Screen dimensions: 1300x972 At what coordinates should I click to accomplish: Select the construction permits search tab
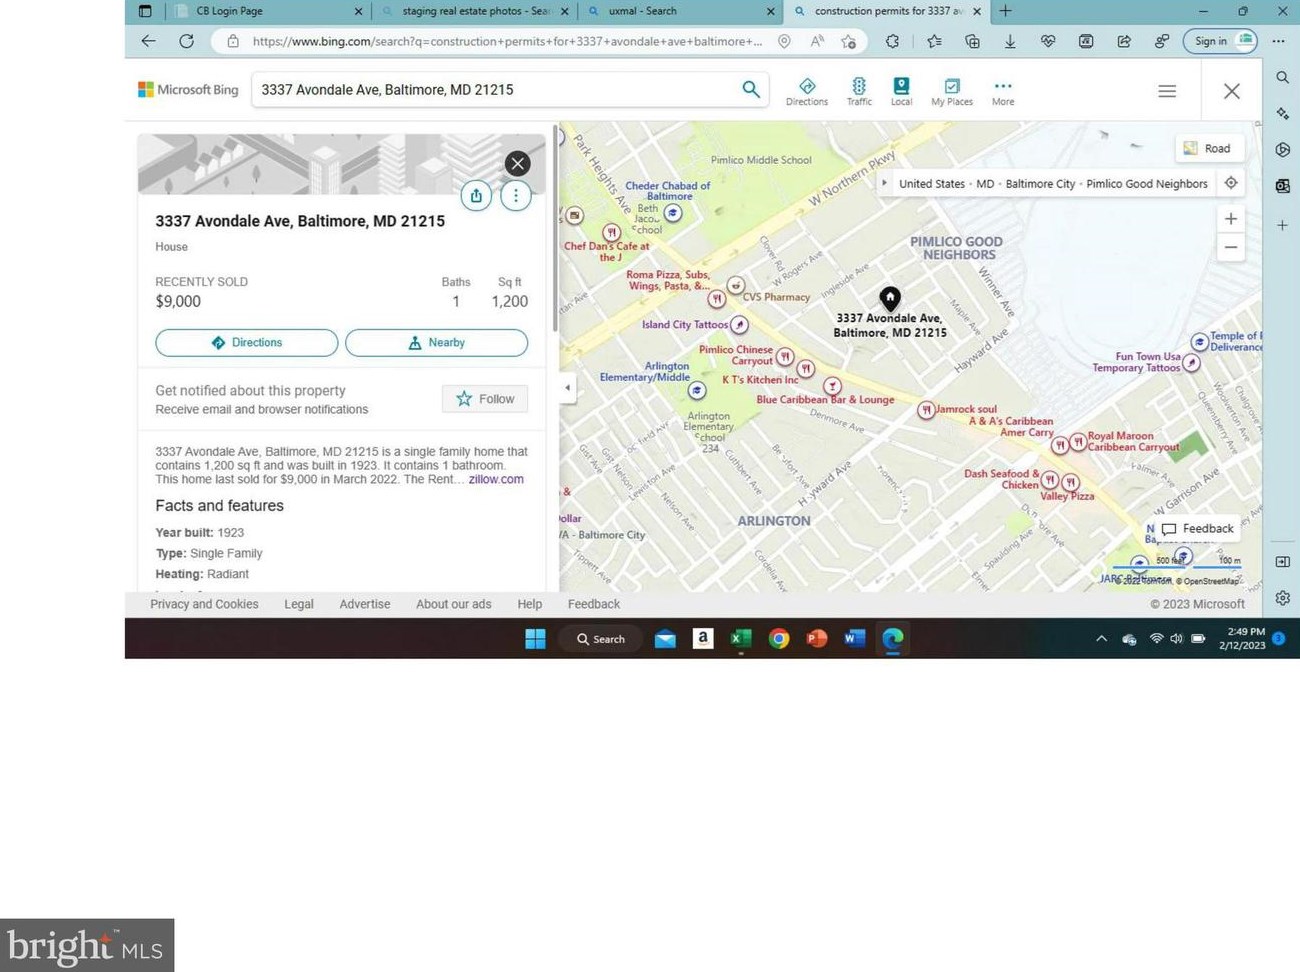point(886,11)
